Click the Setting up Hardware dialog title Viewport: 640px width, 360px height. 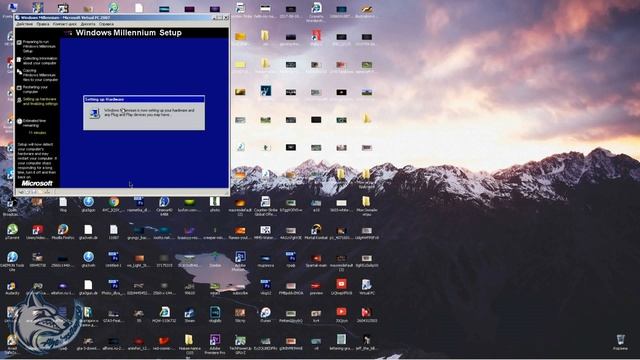104,99
